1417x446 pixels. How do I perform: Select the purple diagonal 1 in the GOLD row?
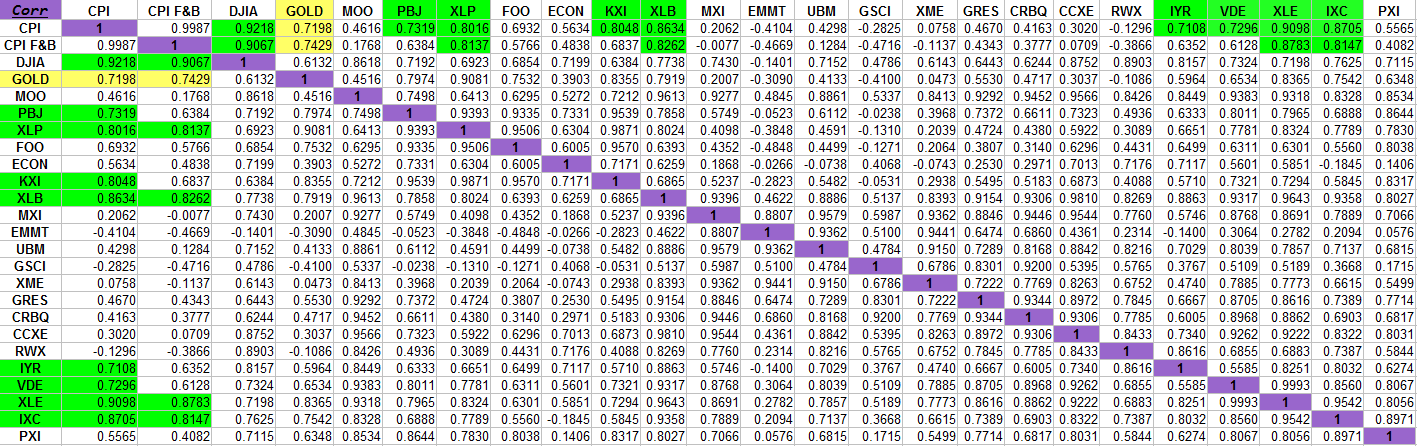pyautogui.click(x=305, y=79)
